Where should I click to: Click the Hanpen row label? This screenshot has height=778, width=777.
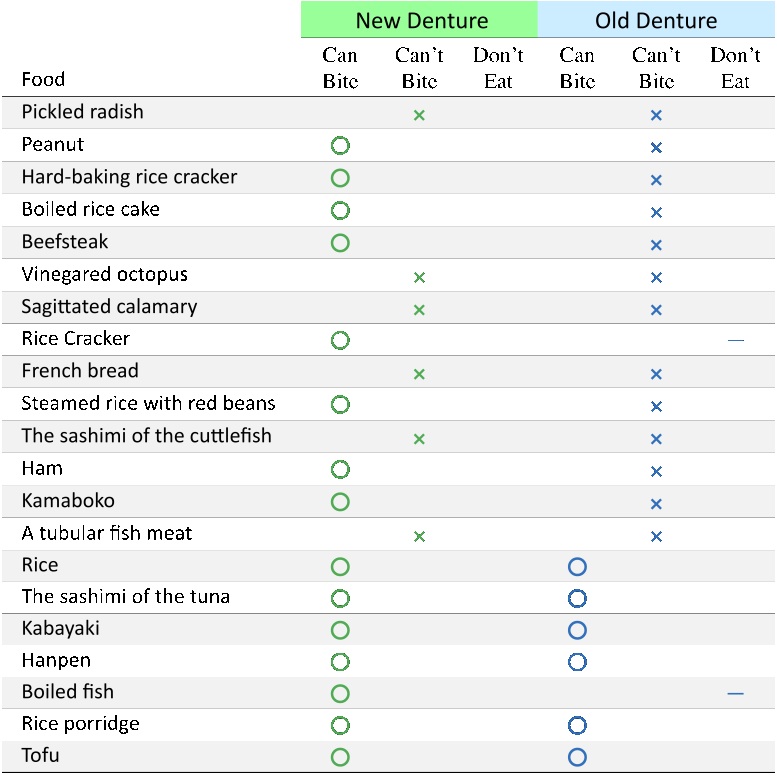(56, 661)
